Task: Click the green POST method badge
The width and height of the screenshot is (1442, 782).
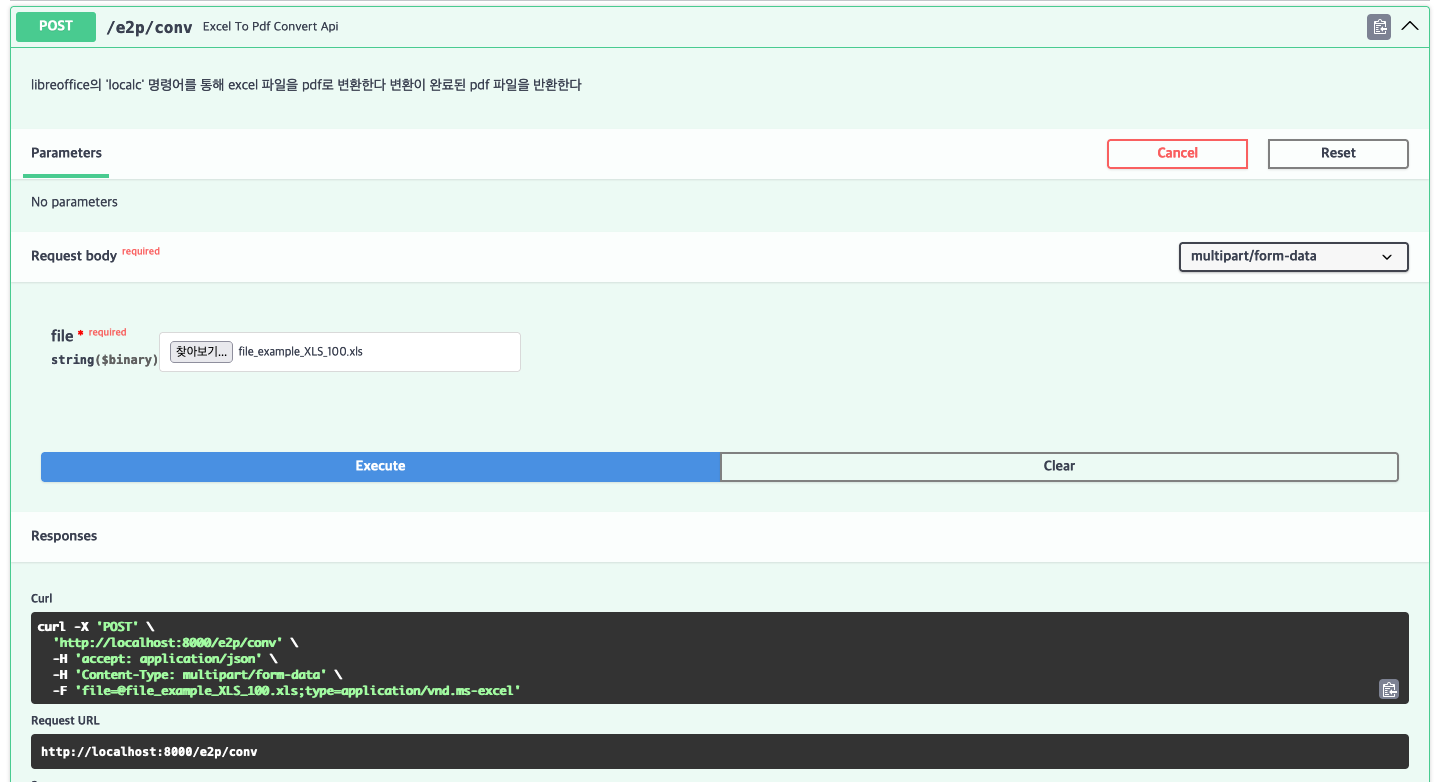Action: (55, 27)
